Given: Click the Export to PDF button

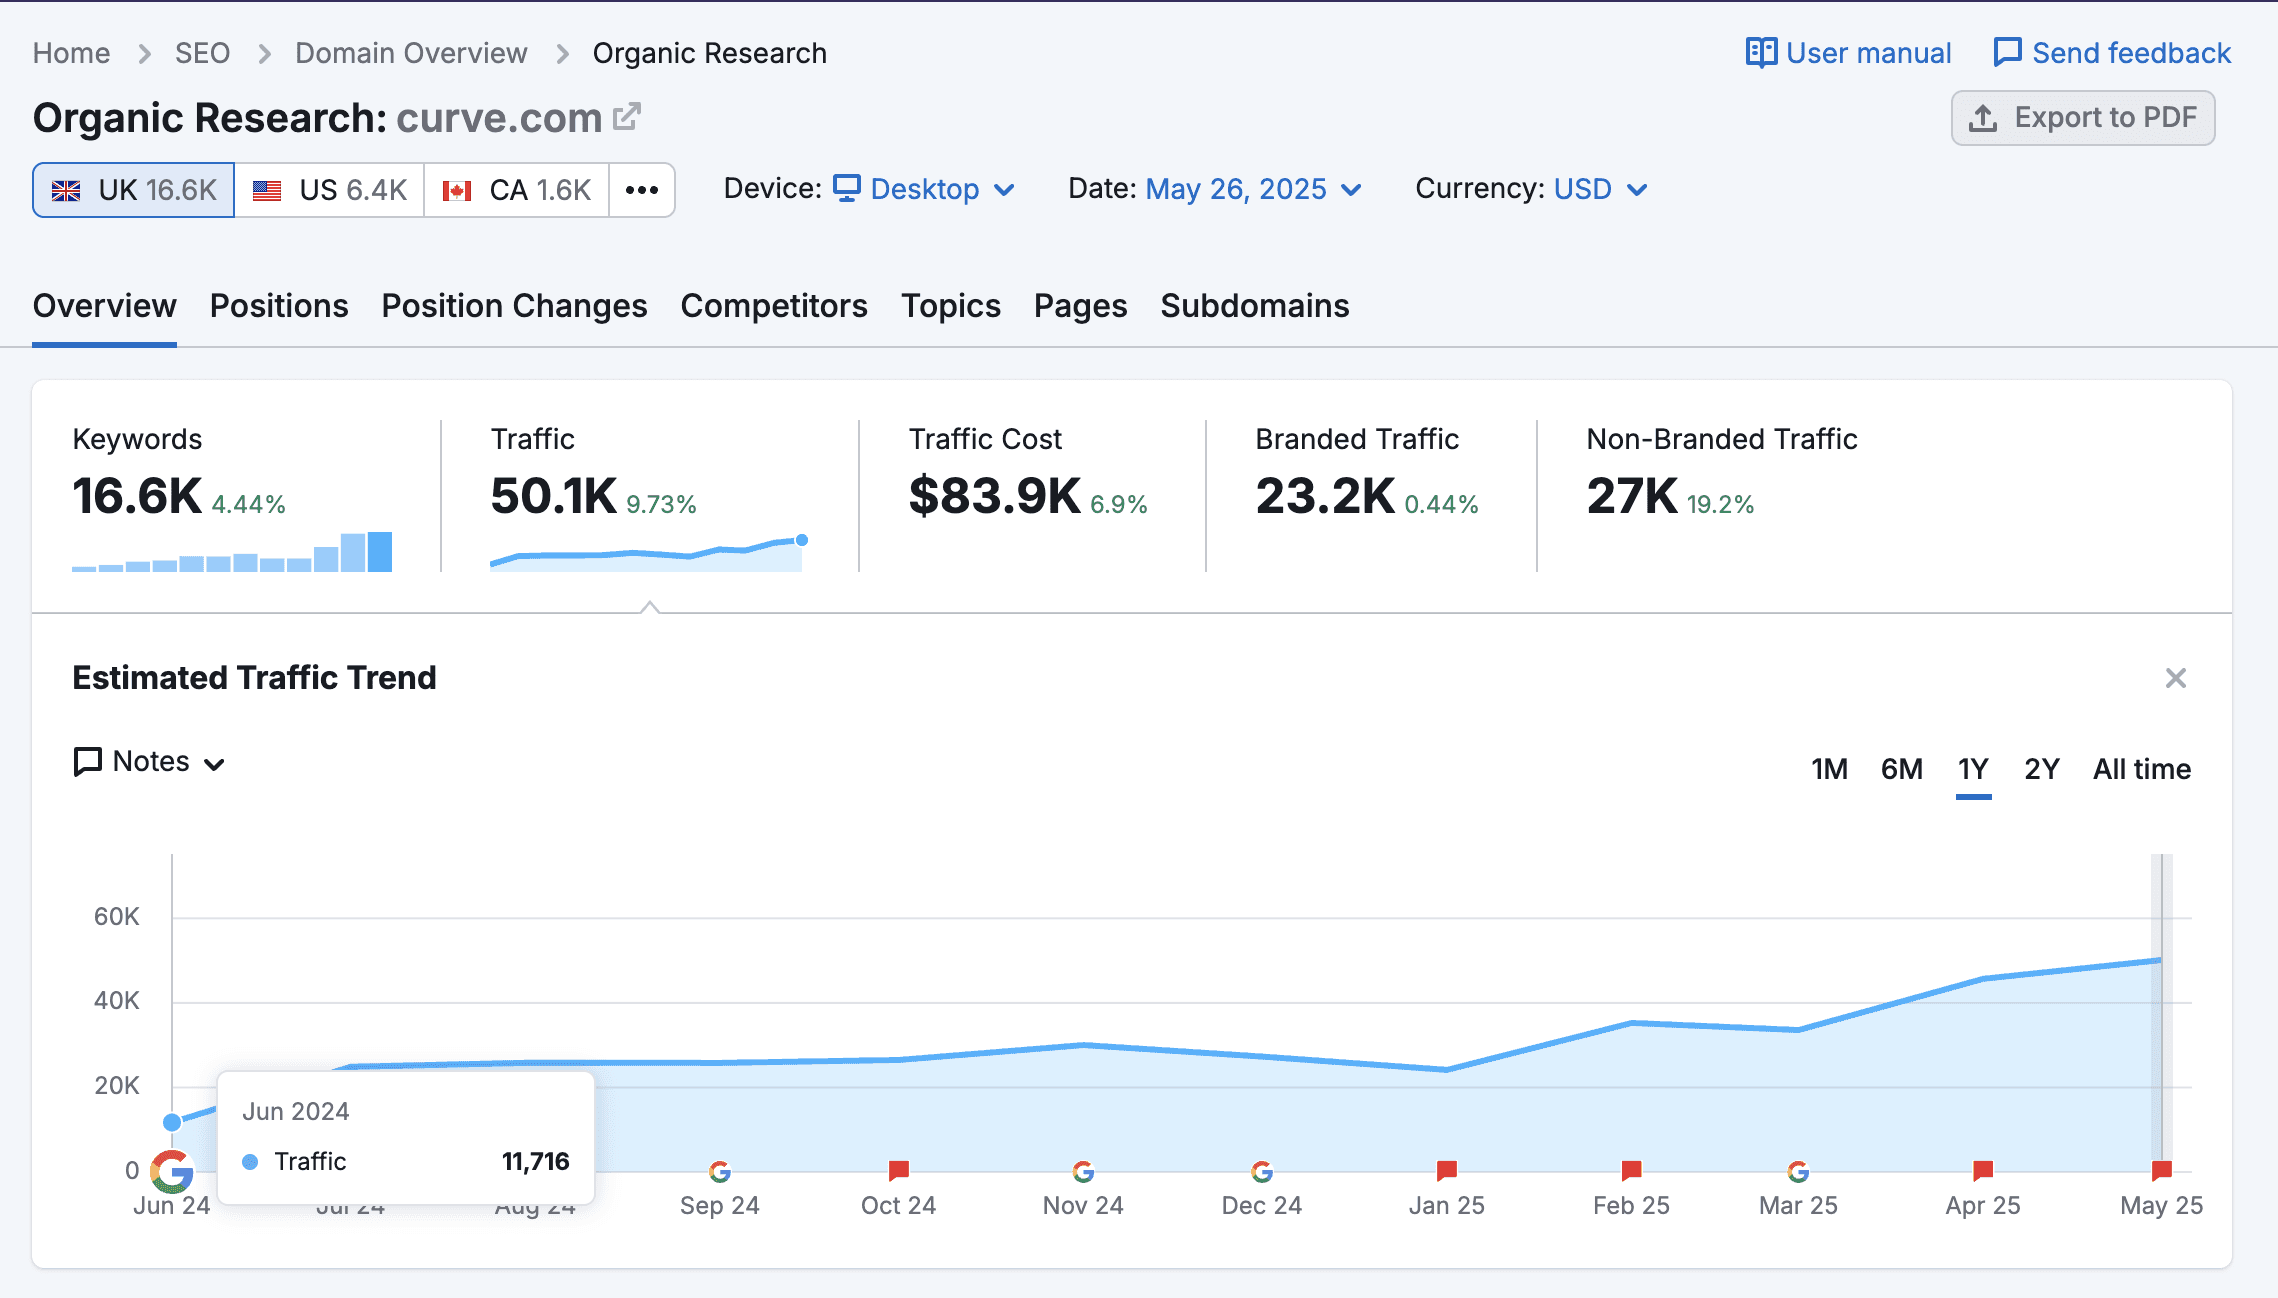Looking at the screenshot, I should tap(2083, 118).
